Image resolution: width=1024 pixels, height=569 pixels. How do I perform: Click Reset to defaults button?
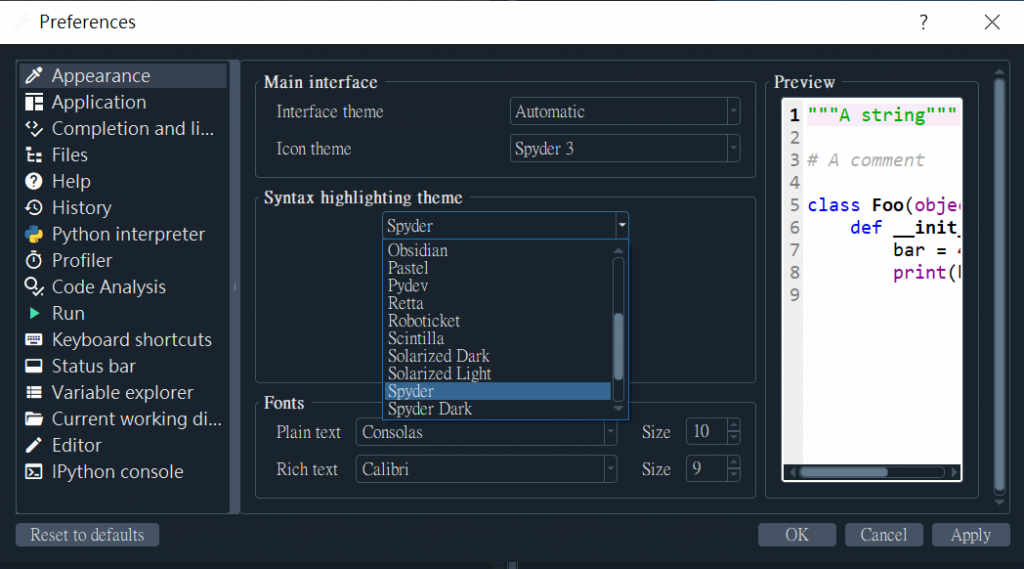88,535
